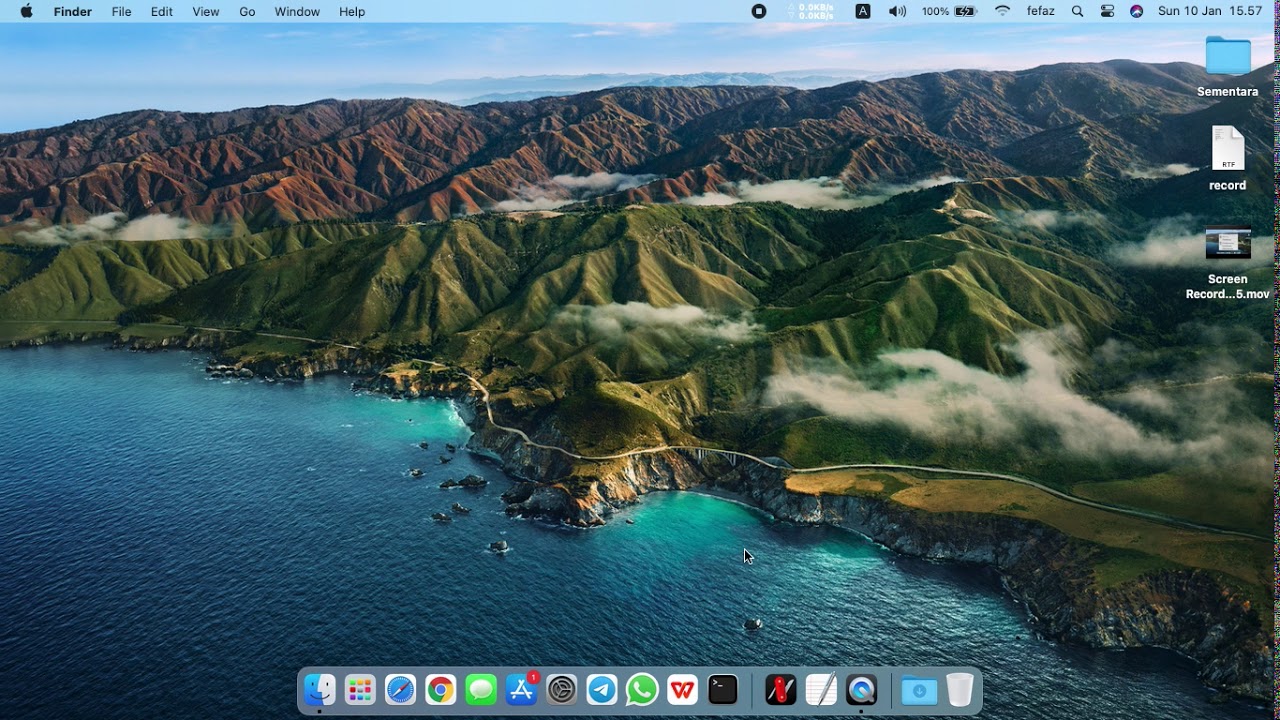Screen dimensions: 1280x720
Task: Open the View menu
Action: click(x=205, y=11)
